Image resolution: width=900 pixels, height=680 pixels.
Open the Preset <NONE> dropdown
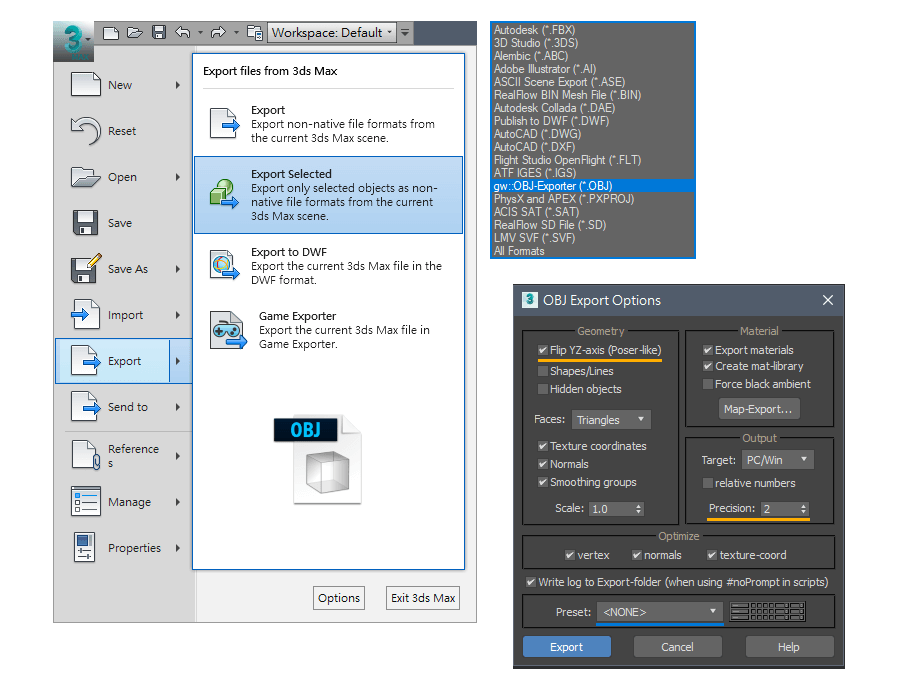(x=660, y=612)
